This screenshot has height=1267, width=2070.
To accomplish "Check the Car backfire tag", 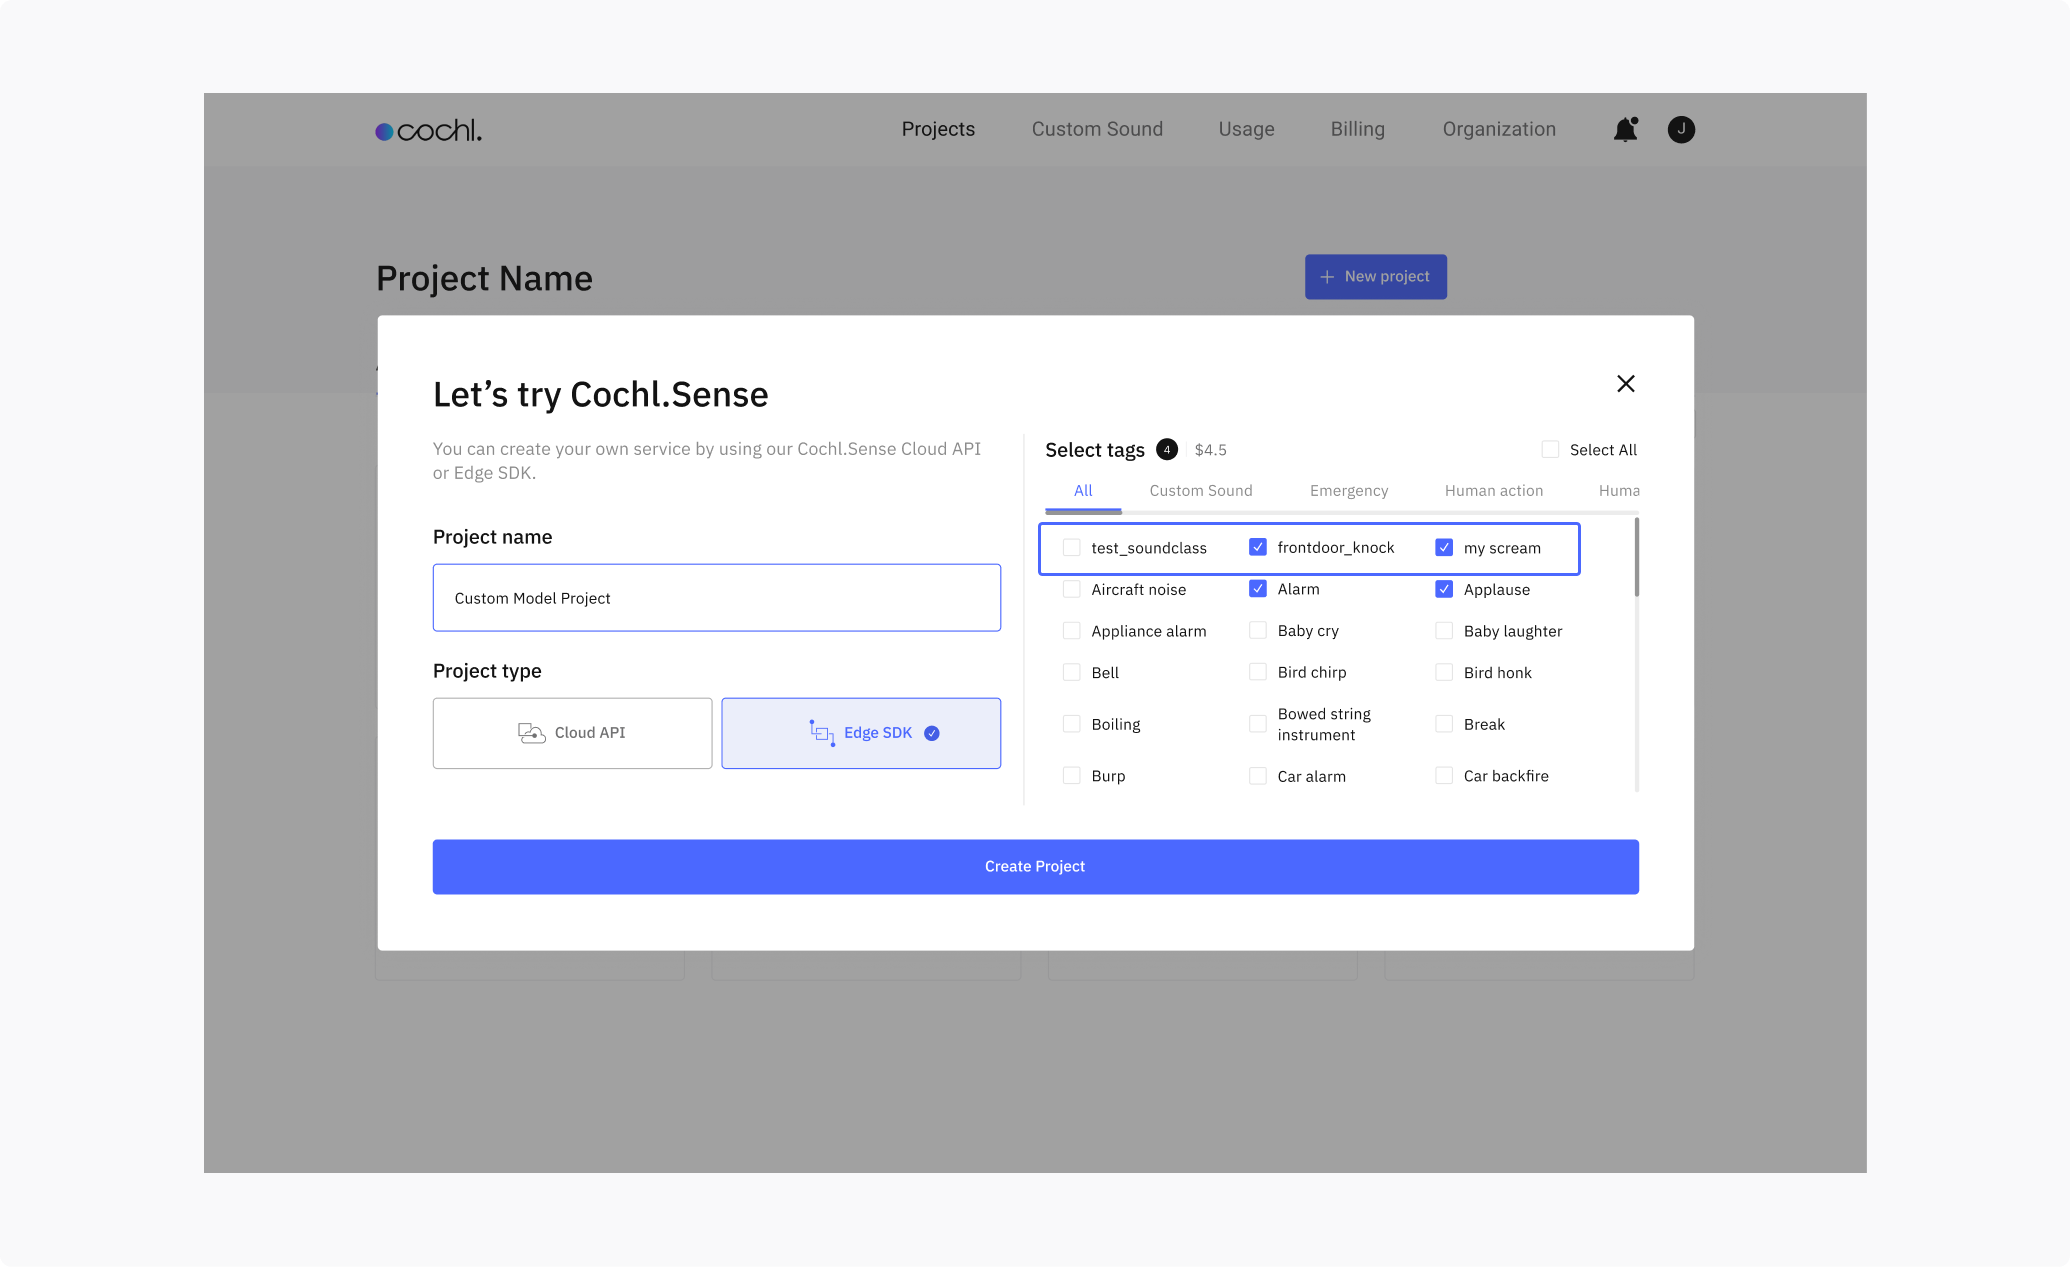I will click(x=1444, y=776).
